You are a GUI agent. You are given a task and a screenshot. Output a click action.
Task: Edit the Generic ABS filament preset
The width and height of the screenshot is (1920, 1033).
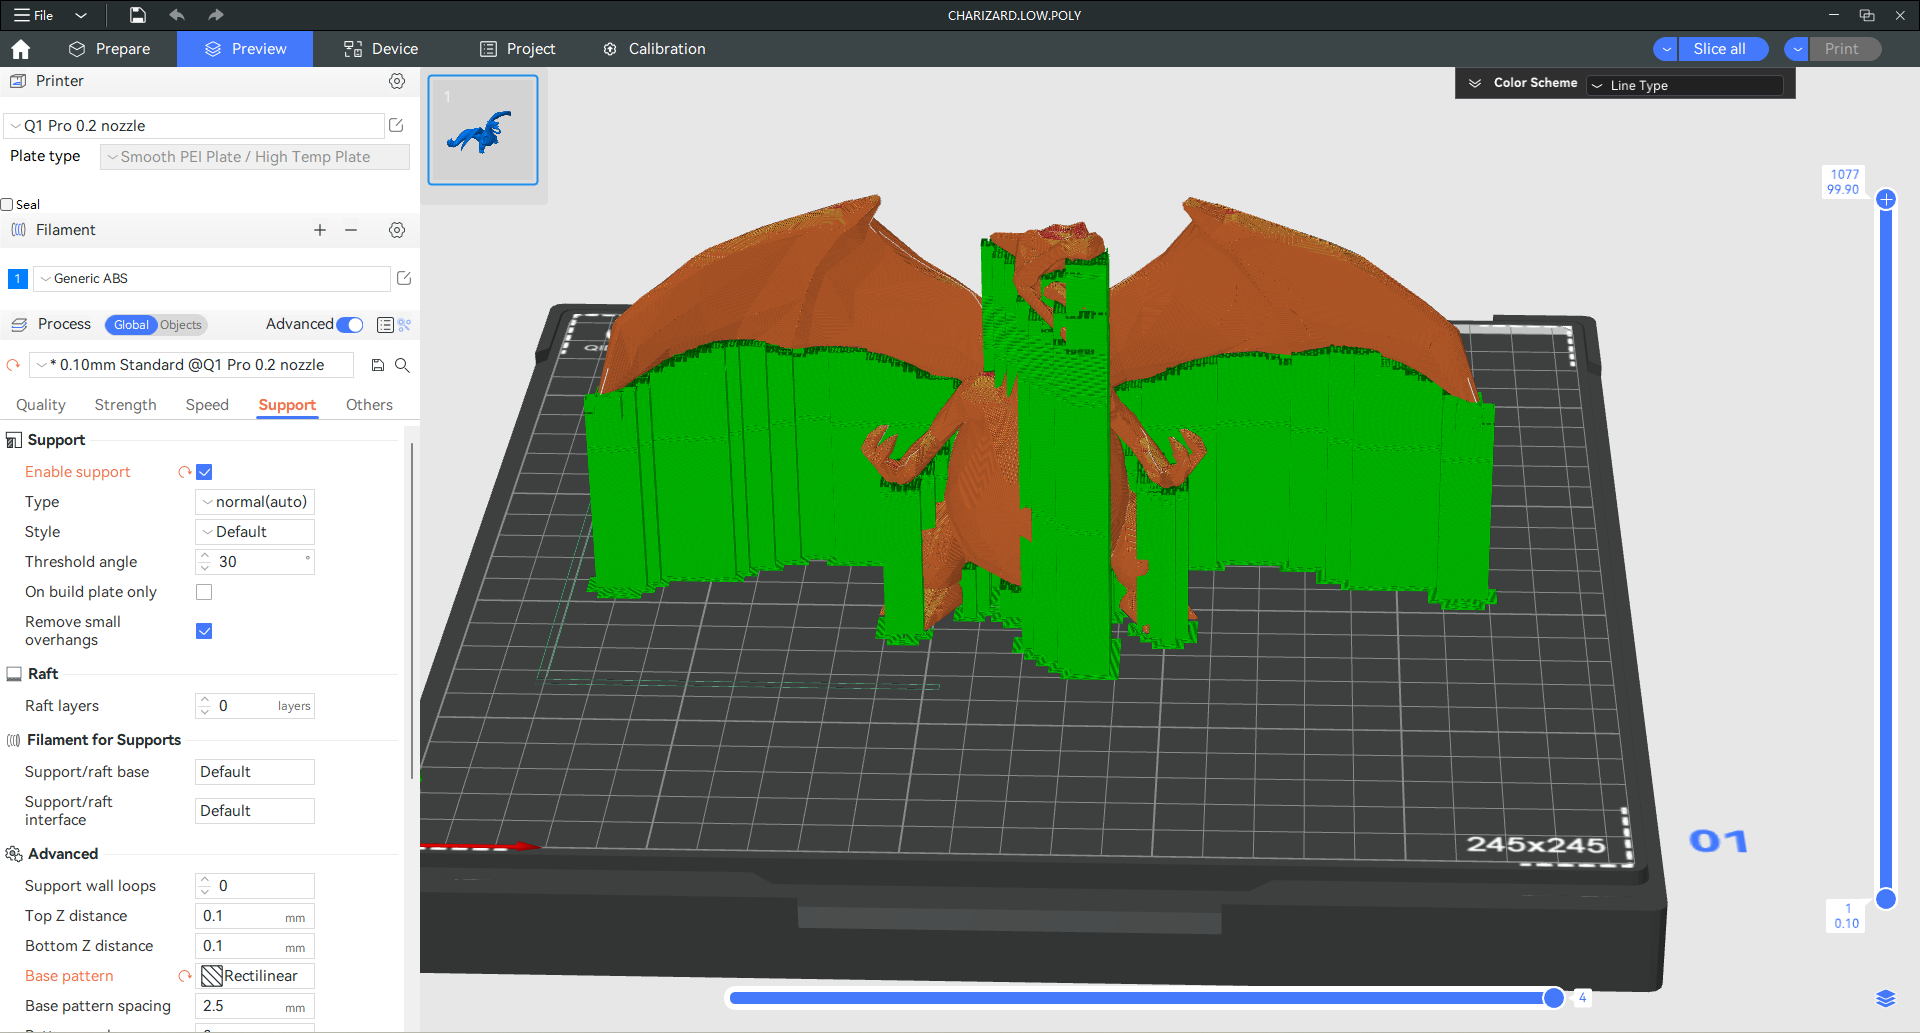click(x=404, y=278)
